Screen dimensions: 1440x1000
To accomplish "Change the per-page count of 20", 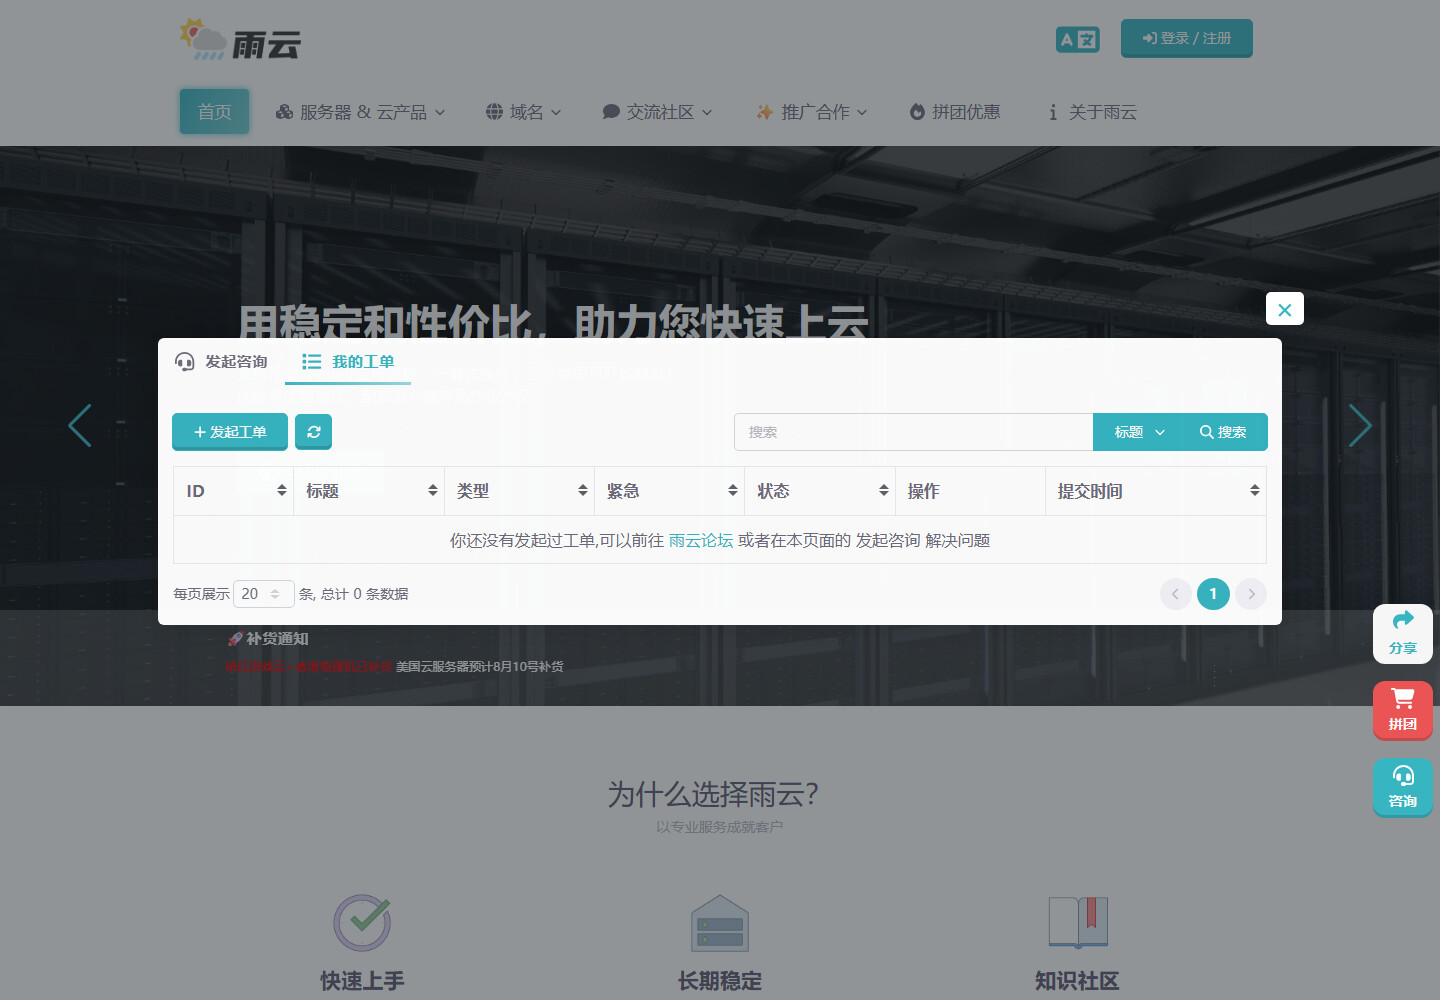I will point(263,594).
